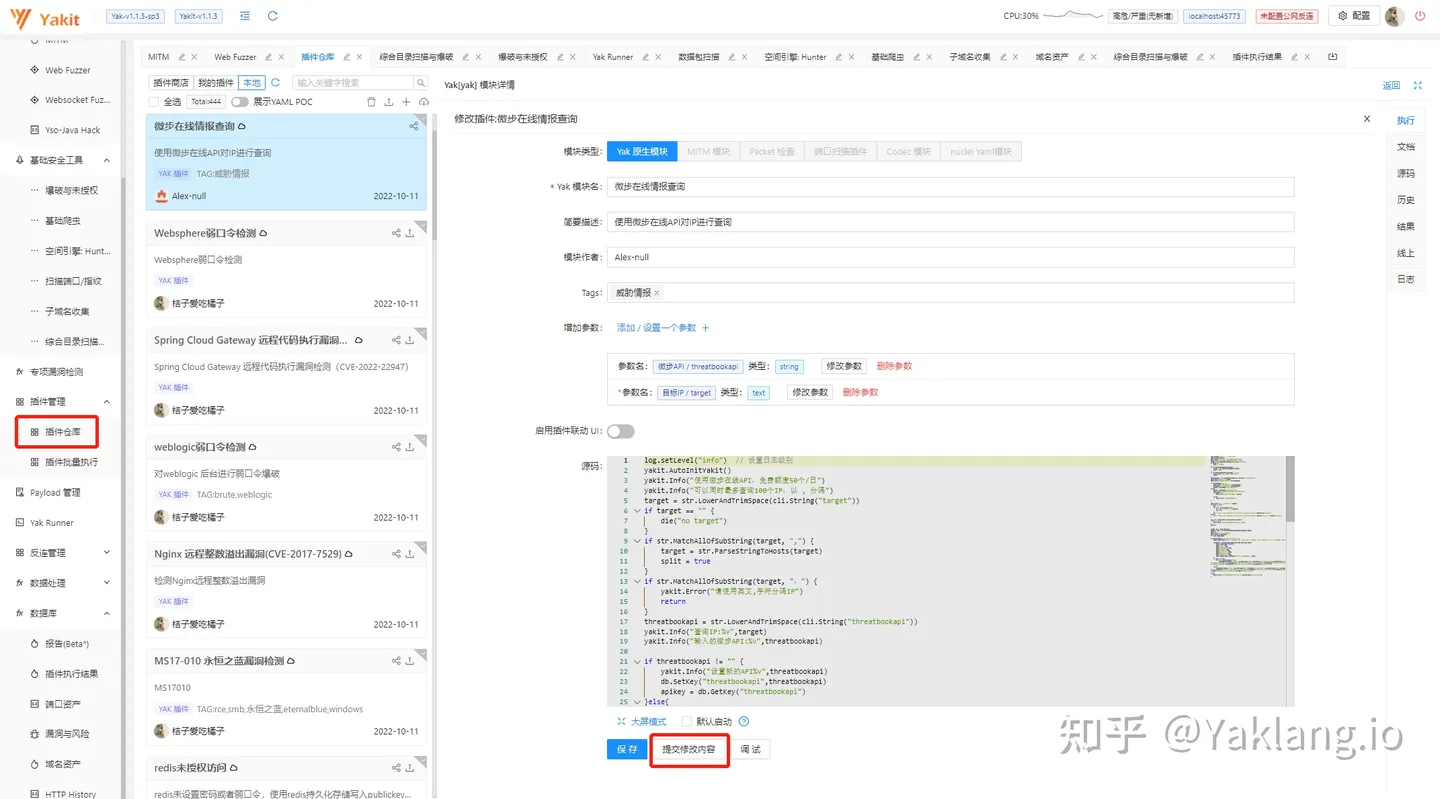Click upload icon on weblogic弱口令检测 card

(x=410, y=447)
